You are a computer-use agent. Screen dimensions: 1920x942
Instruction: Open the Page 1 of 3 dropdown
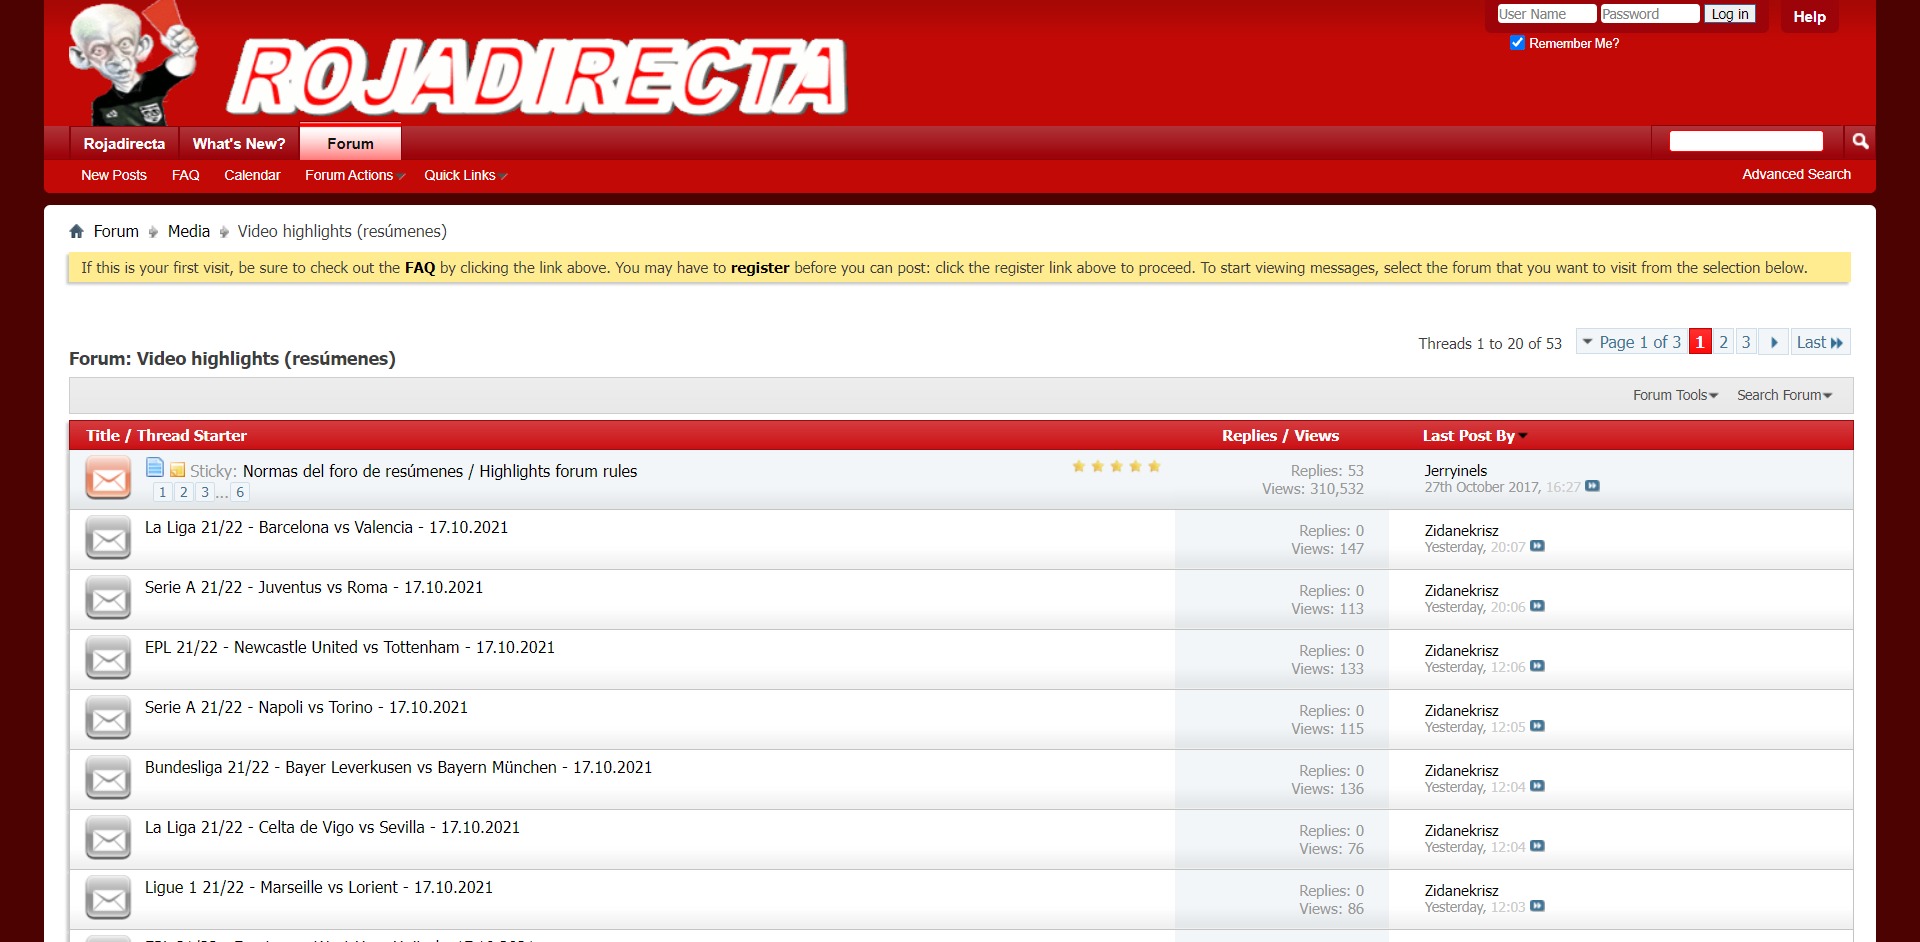(x=1632, y=342)
